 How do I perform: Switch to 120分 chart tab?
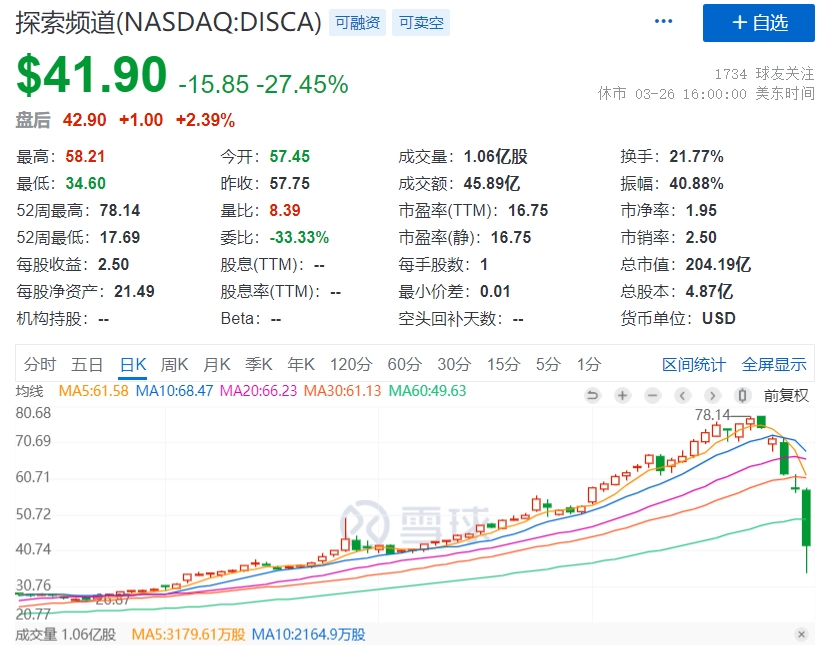[351, 364]
